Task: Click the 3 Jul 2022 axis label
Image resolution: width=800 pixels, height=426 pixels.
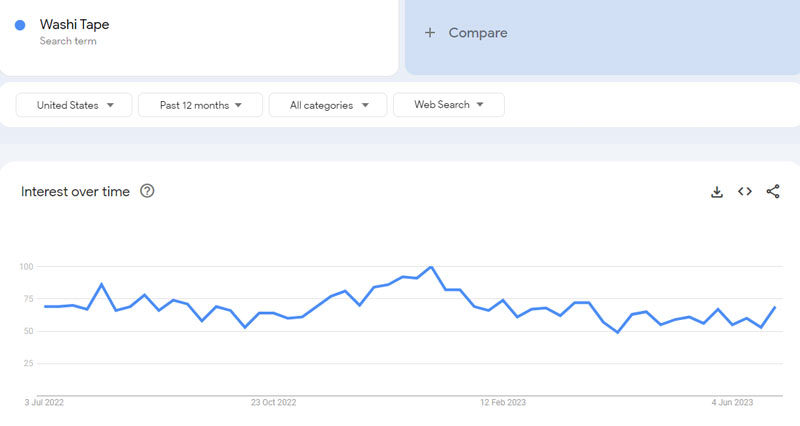Action: [46, 403]
